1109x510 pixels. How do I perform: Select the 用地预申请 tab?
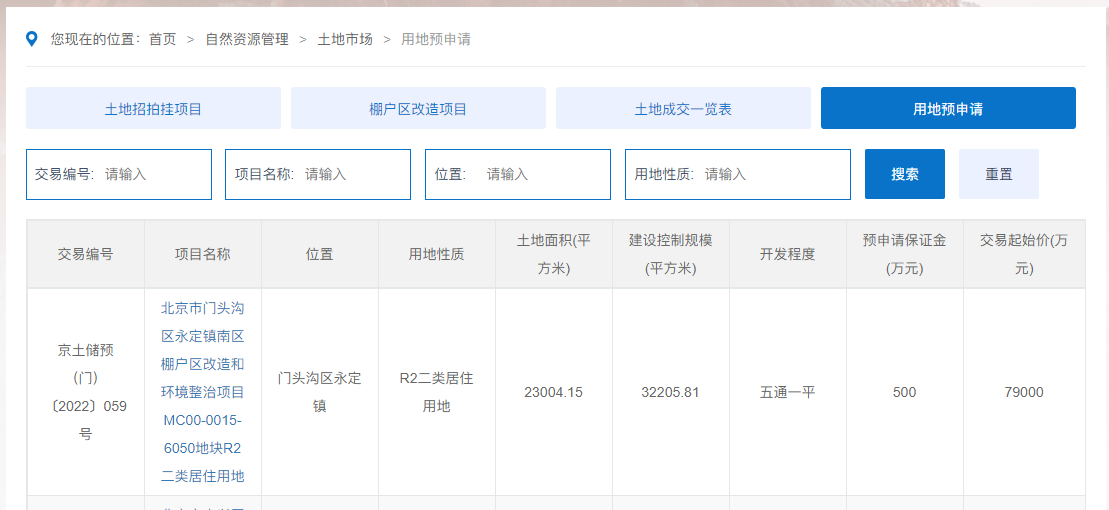pos(948,108)
